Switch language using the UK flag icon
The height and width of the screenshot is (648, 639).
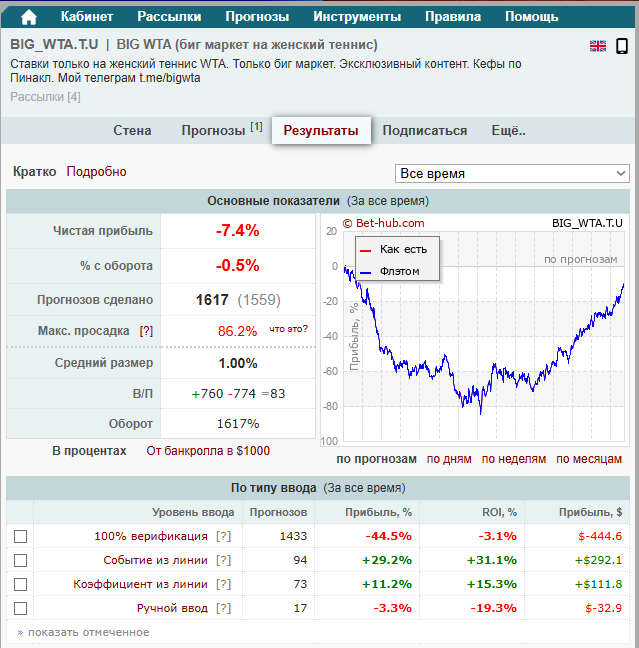pyautogui.click(x=598, y=46)
